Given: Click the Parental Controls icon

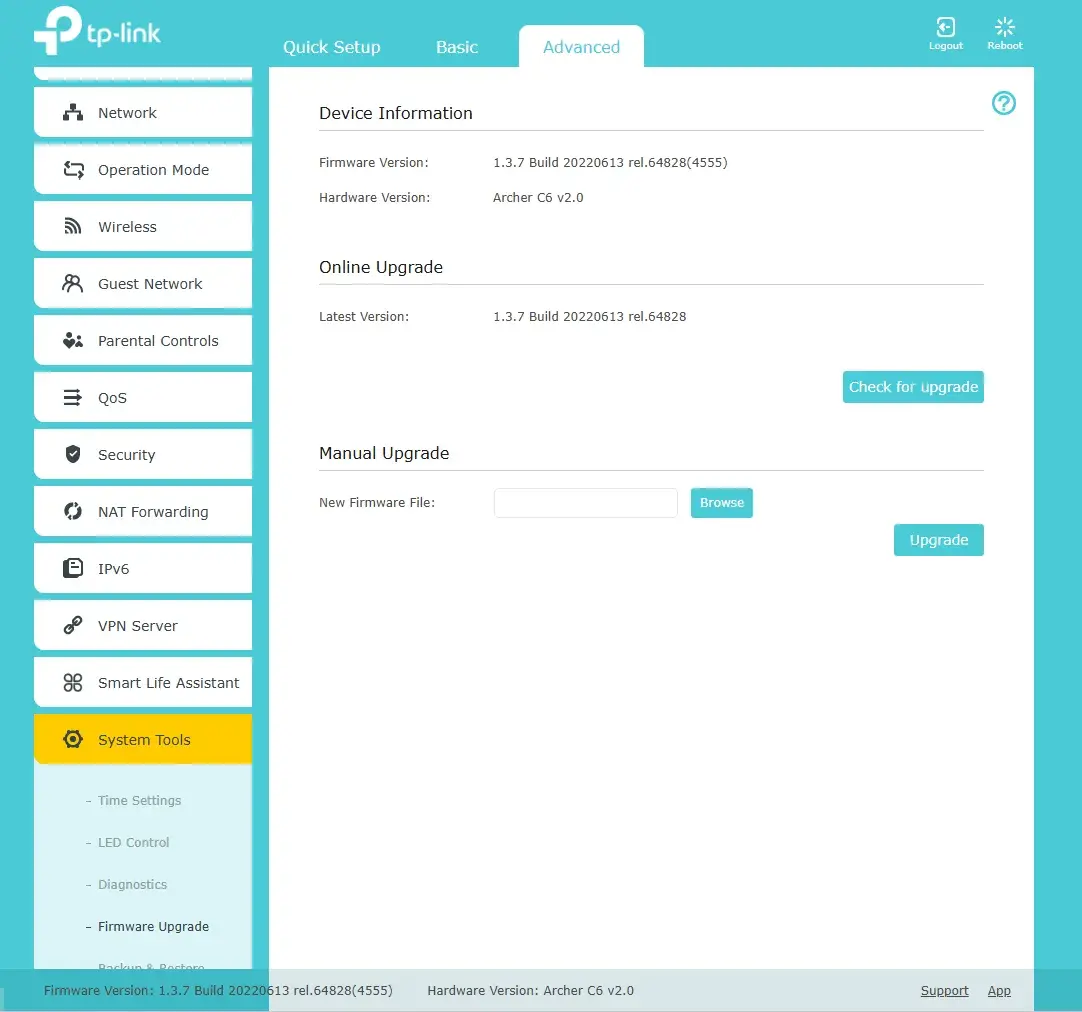Looking at the screenshot, I should (72, 341).
